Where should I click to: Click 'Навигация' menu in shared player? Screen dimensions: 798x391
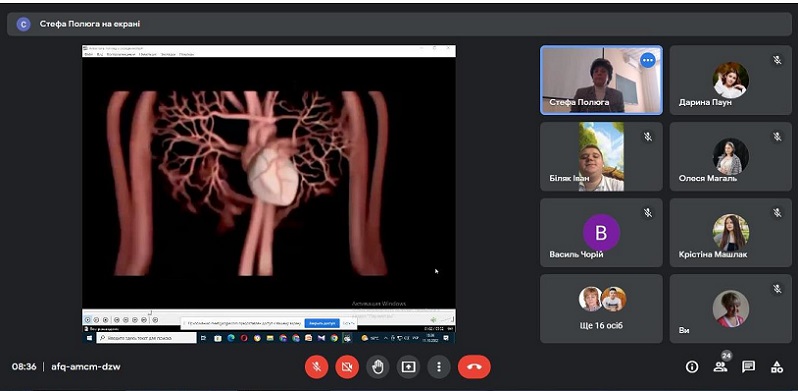point(148,54)
